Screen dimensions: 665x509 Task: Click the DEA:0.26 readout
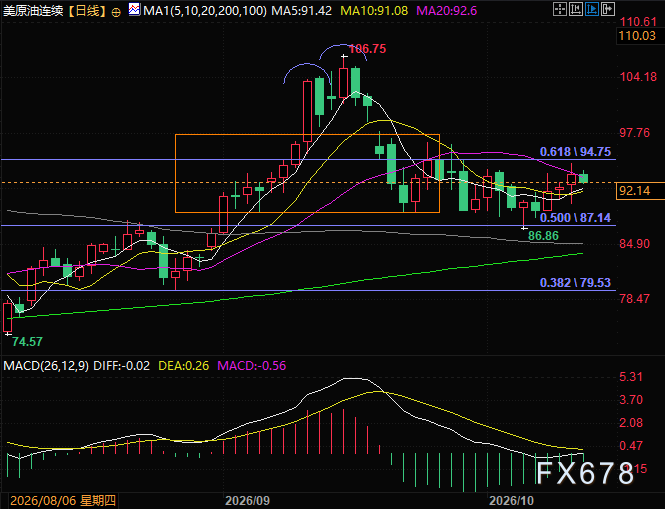(x=184, y=366)
